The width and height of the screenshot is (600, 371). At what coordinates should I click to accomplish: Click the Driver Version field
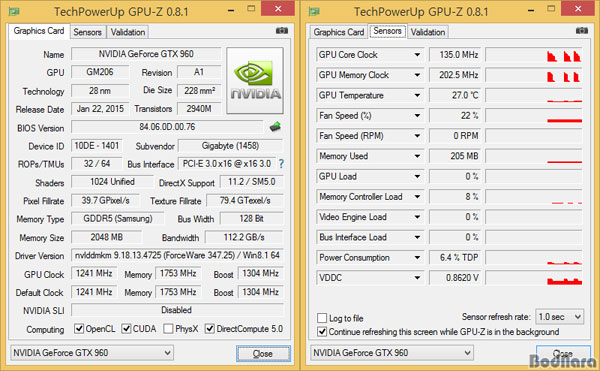pos(177,255)
